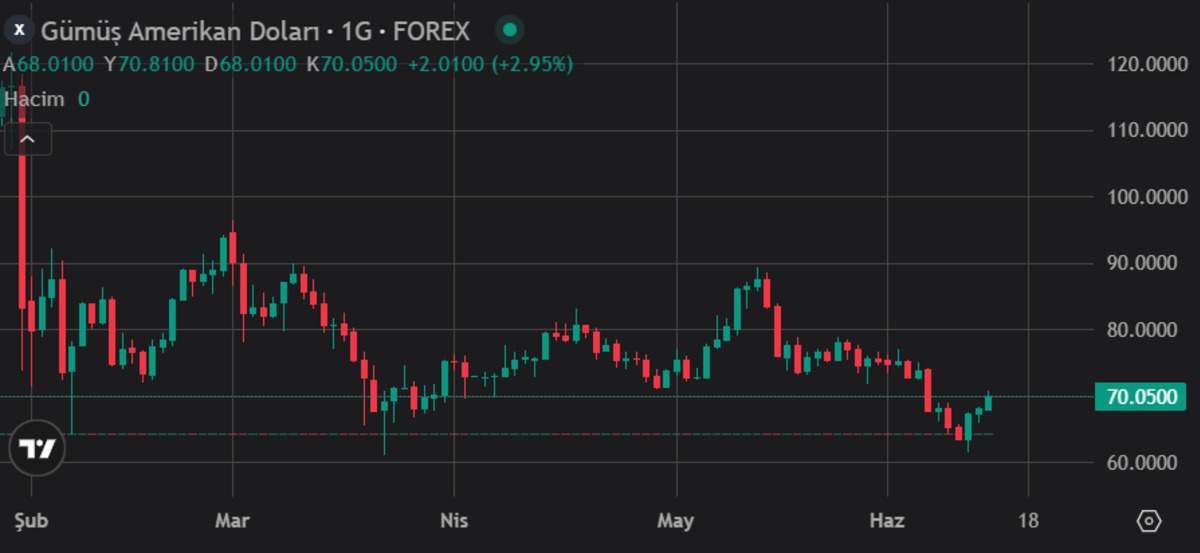1200x553 pixels.
Task: Click the +2.0100 (+2.95%) change value
Action: tap(489, 65)
